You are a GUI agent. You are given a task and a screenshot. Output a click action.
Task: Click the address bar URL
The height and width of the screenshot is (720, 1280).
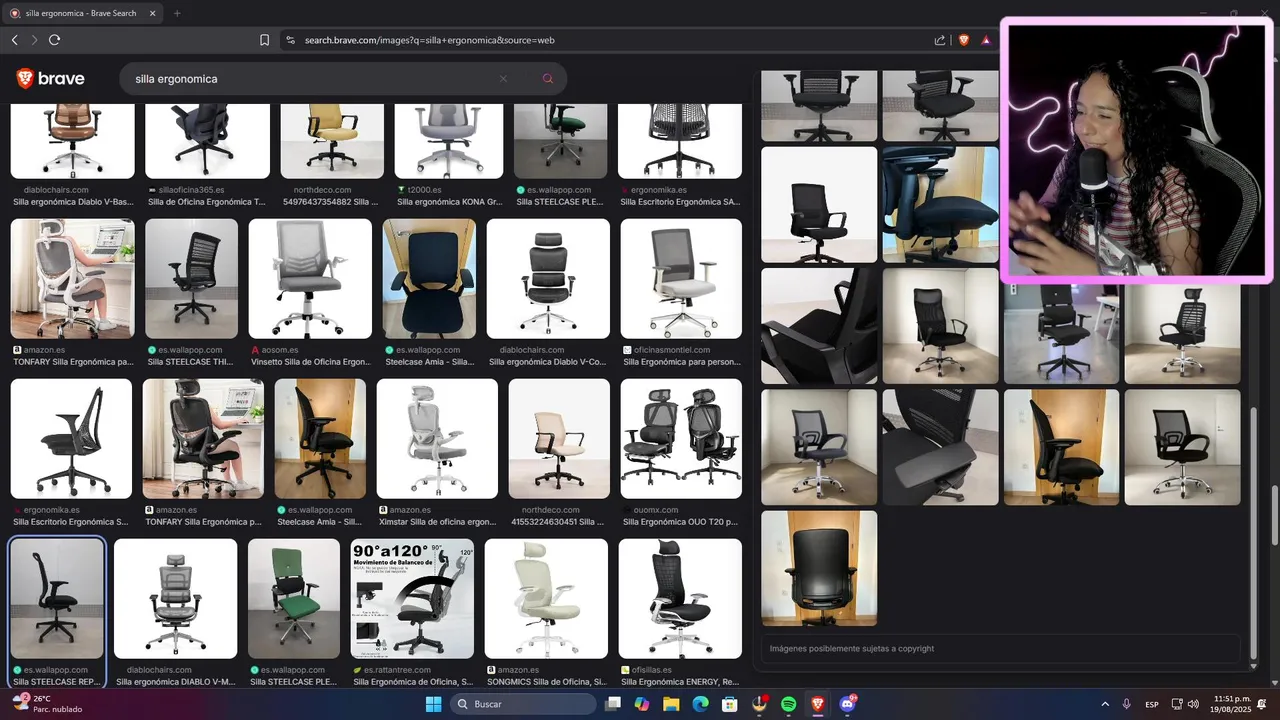tap(429, 40)
